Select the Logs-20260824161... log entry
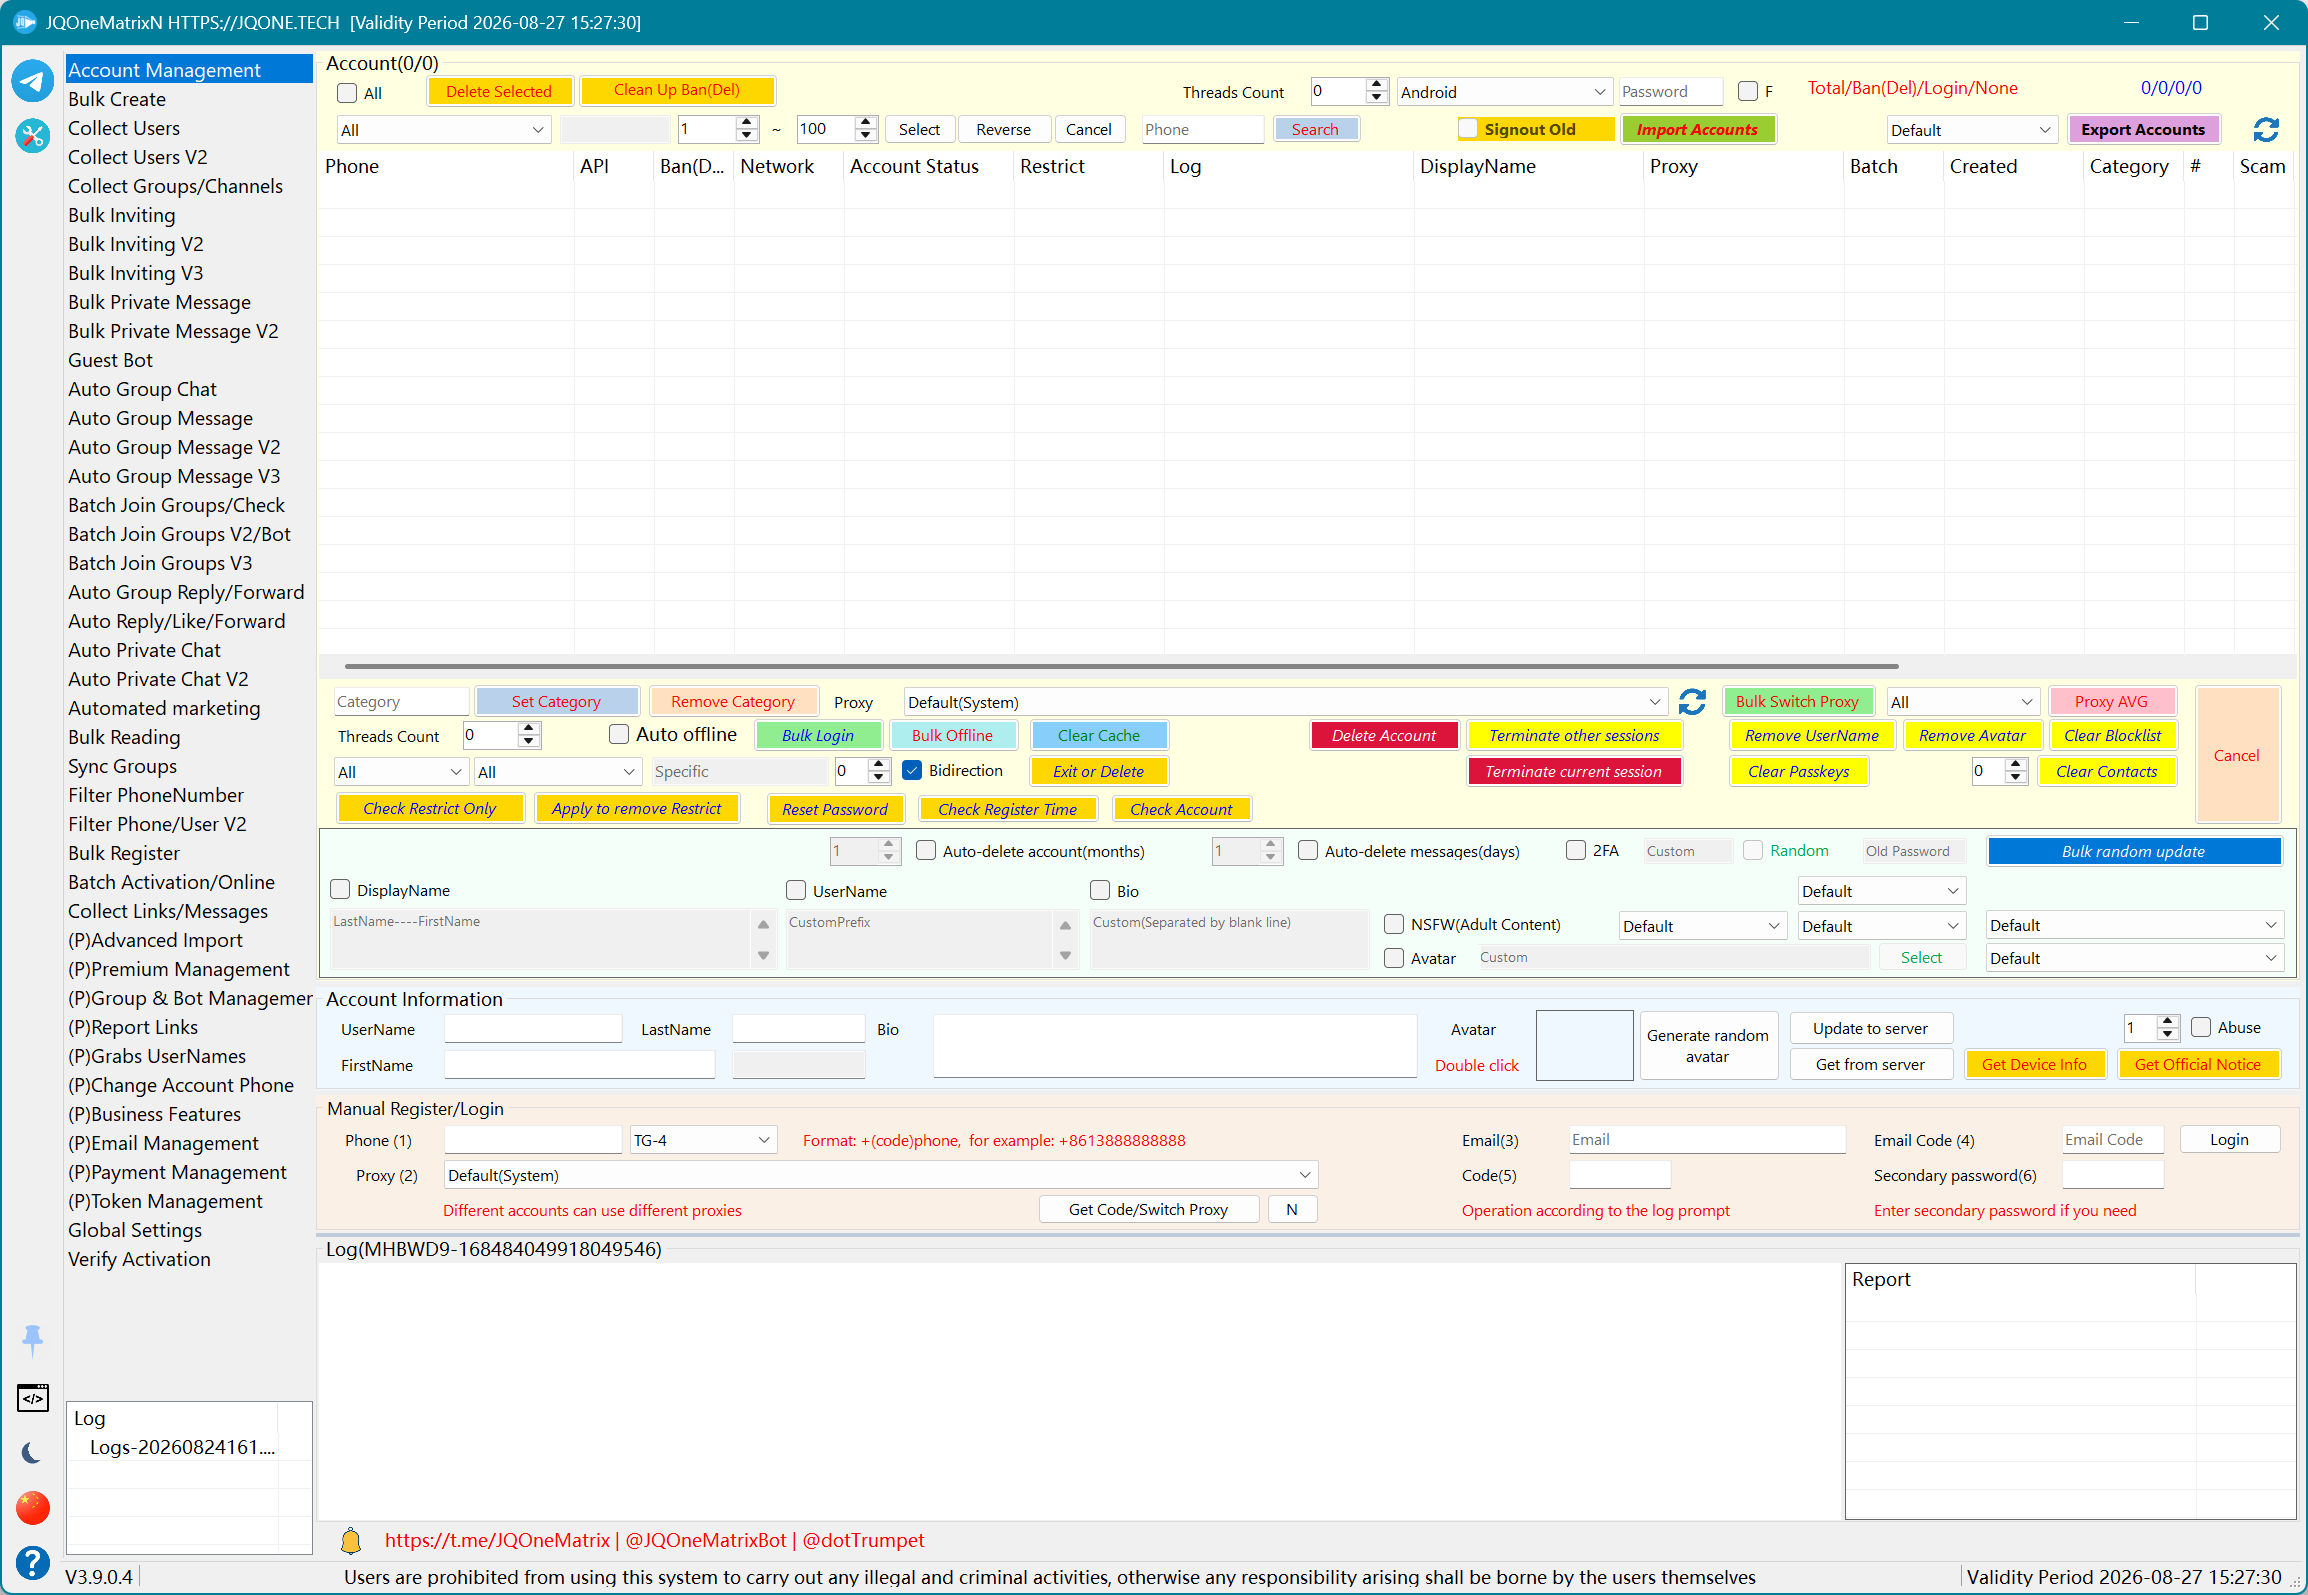 point(182,1447)
